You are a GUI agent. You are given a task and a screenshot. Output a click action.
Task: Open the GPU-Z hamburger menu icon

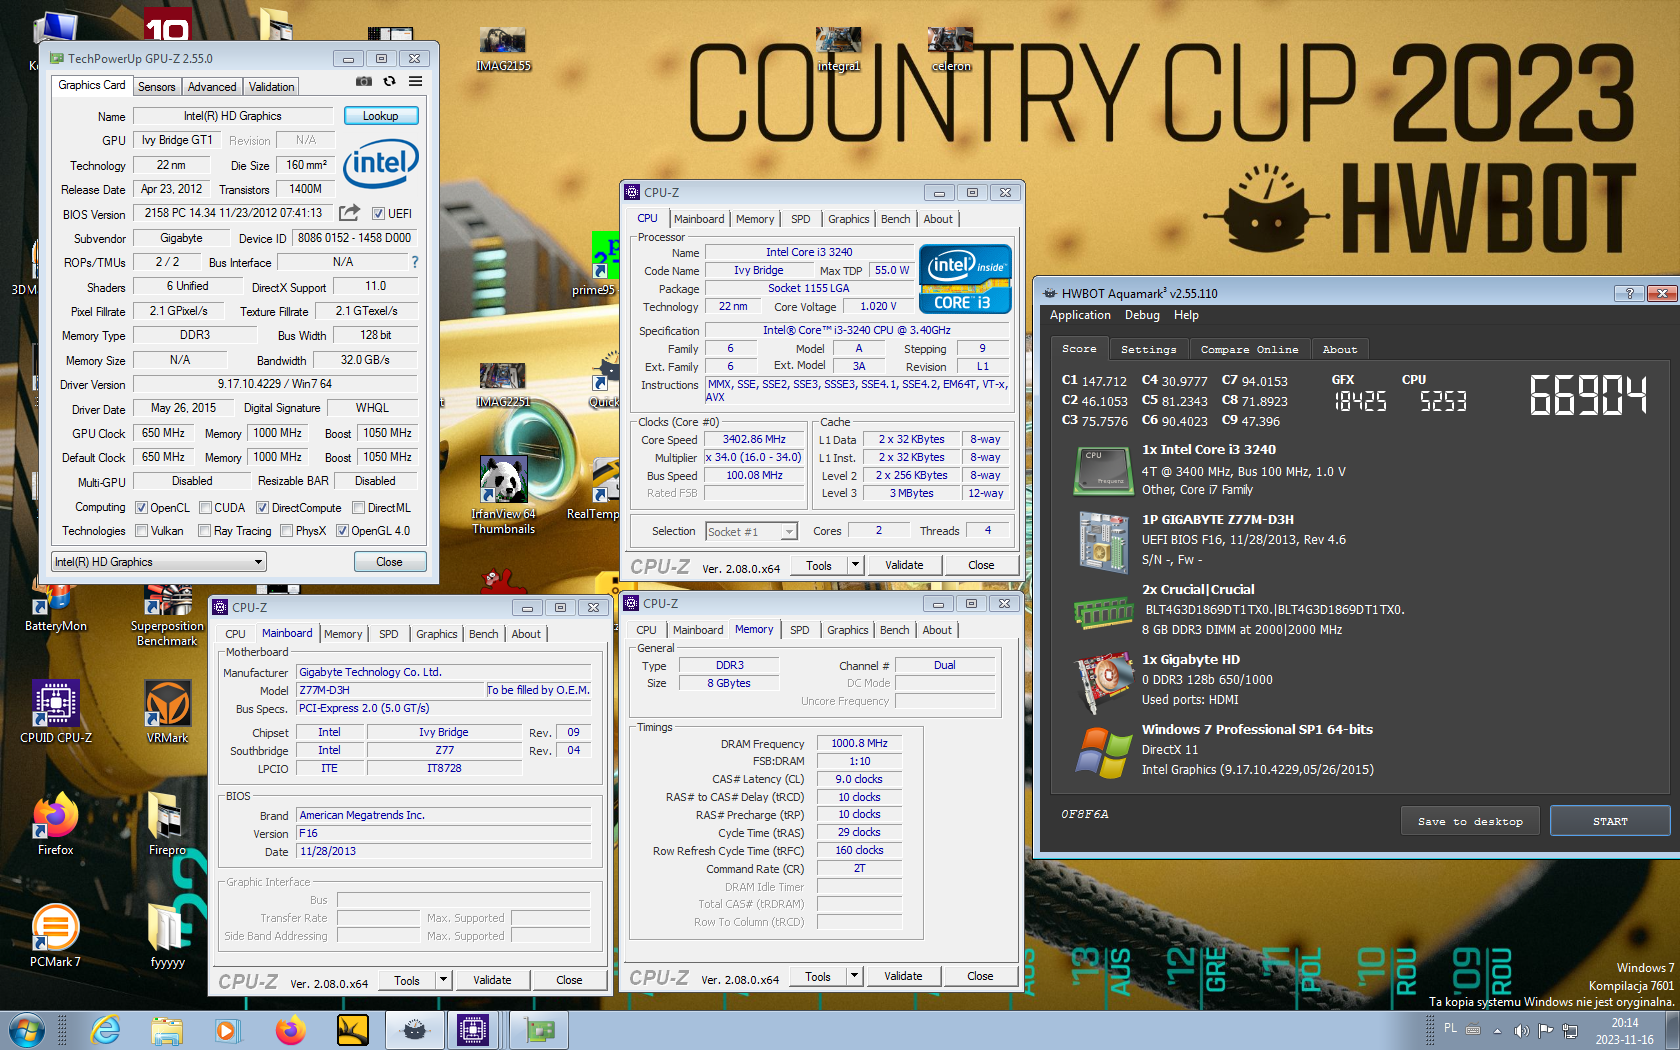pos(415,82)
